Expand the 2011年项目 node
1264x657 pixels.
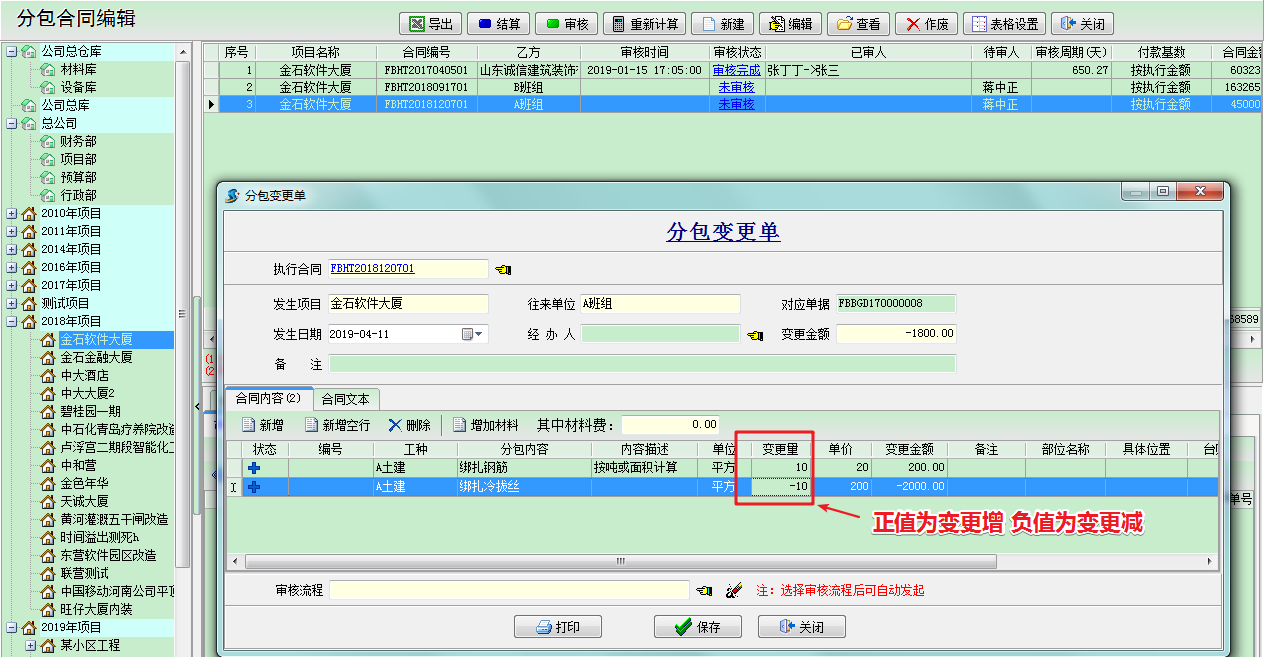(12, 231)
